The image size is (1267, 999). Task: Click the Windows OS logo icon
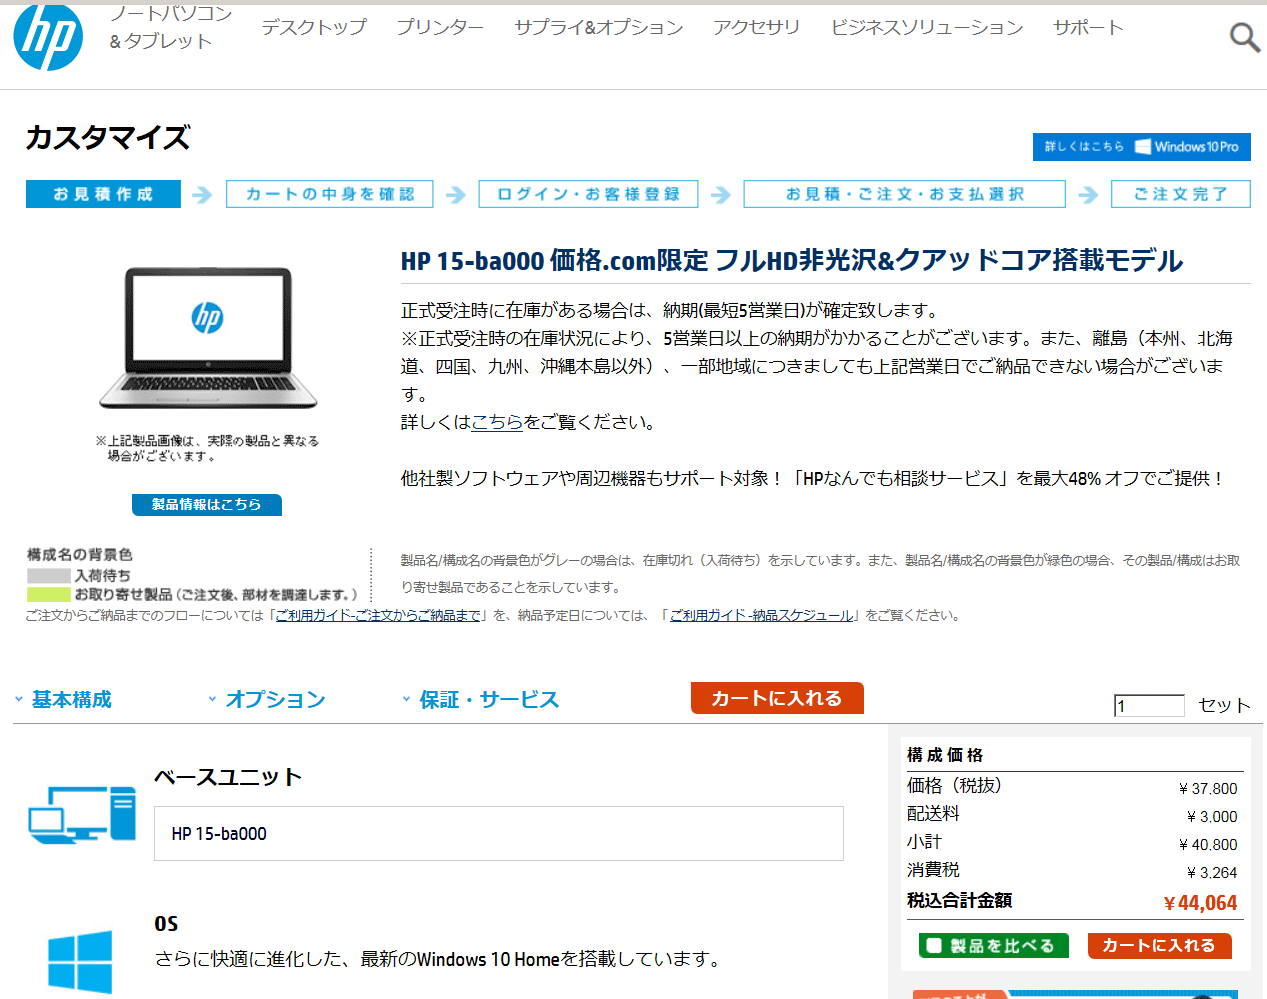click(80, 961)
